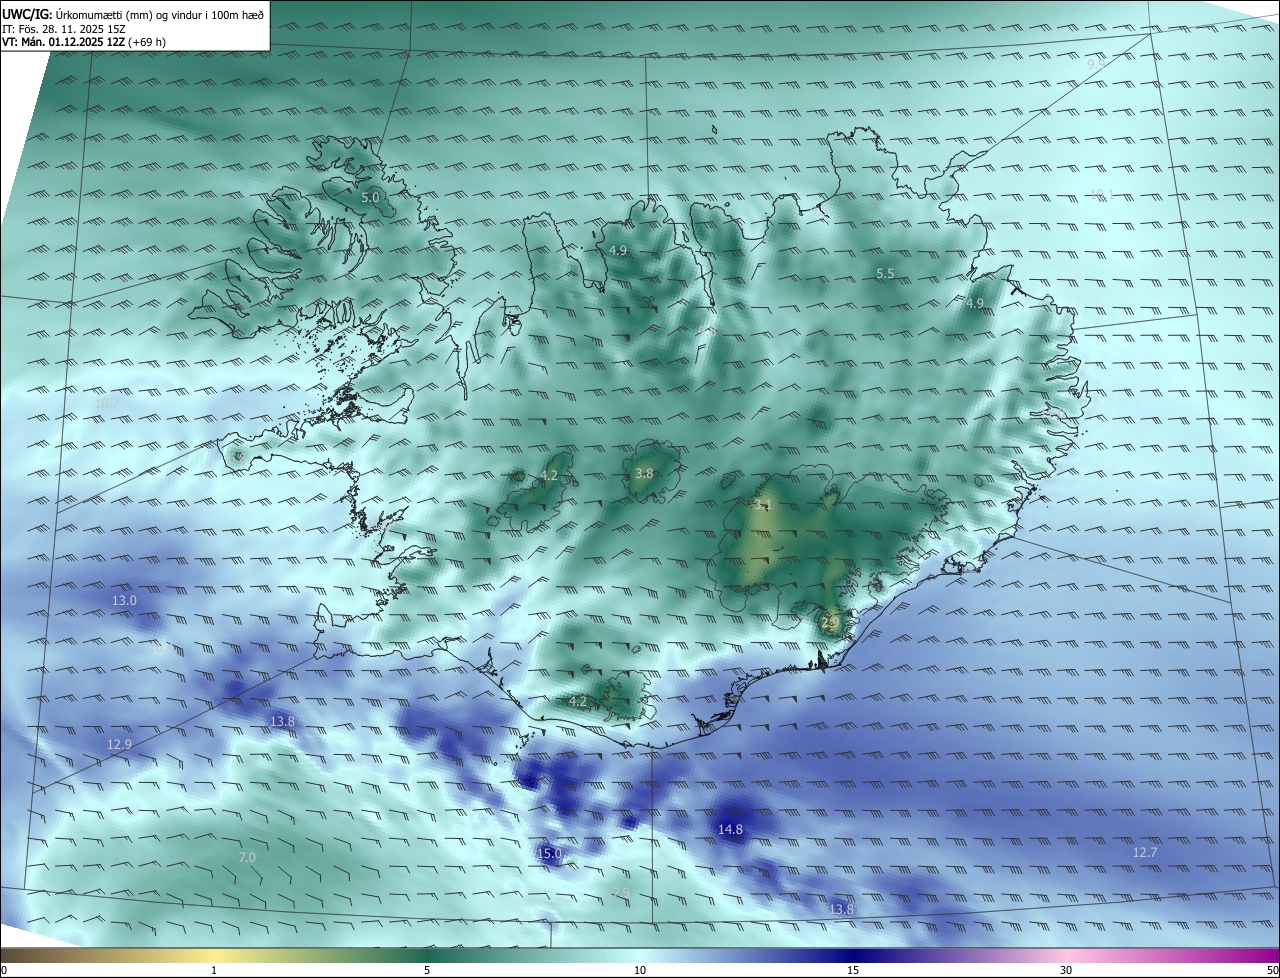Click the 14.8 value south of Iceland
Screen dimensions: 1280x978
point(731,830)
